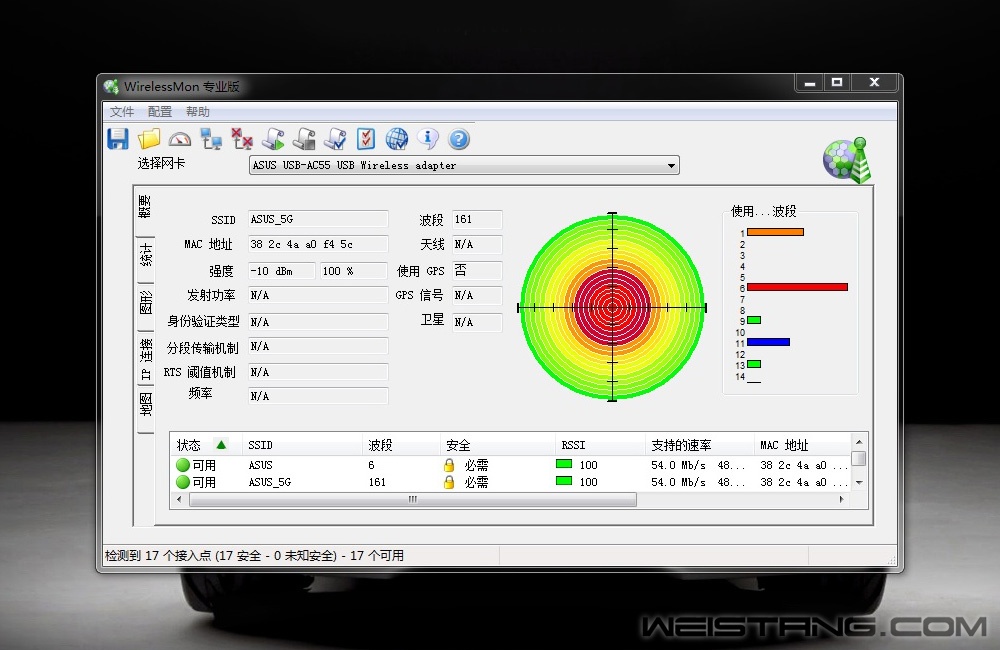Select the ASUS network row SSID
1000x650 pixels.
coord(260,465)
